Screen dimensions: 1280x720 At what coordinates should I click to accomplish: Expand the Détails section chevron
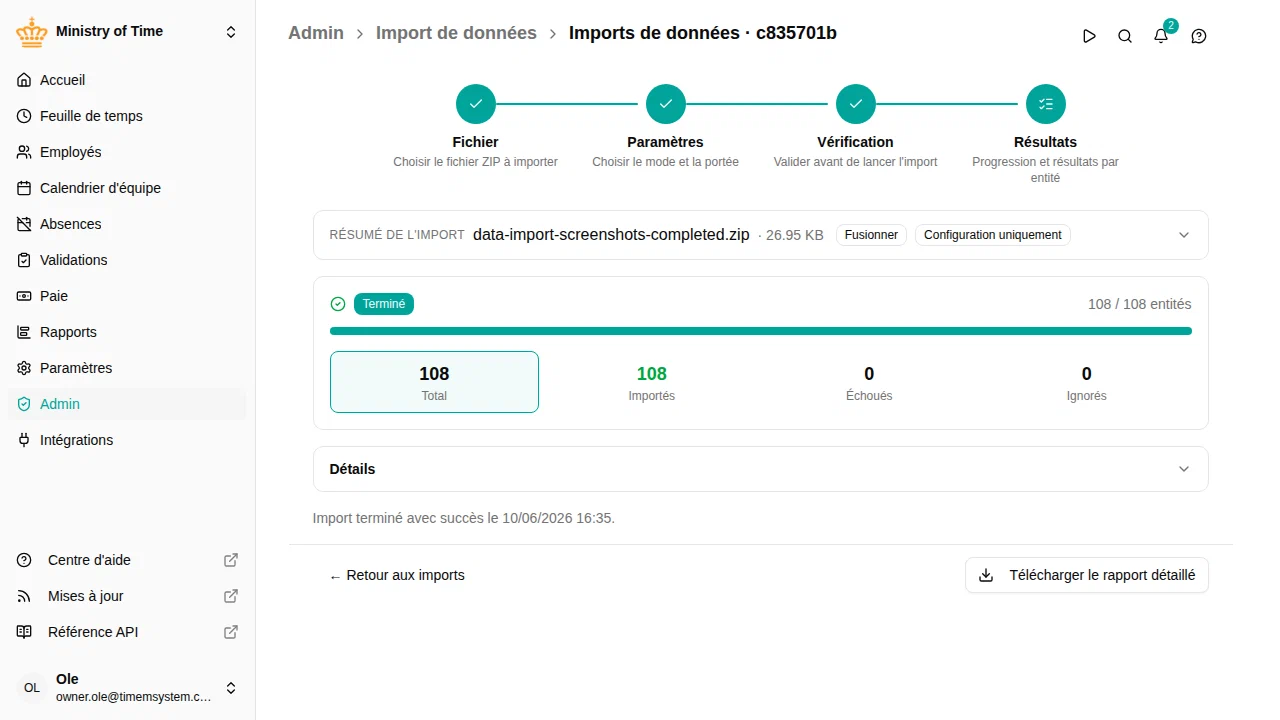click(x=1184, y=469)
